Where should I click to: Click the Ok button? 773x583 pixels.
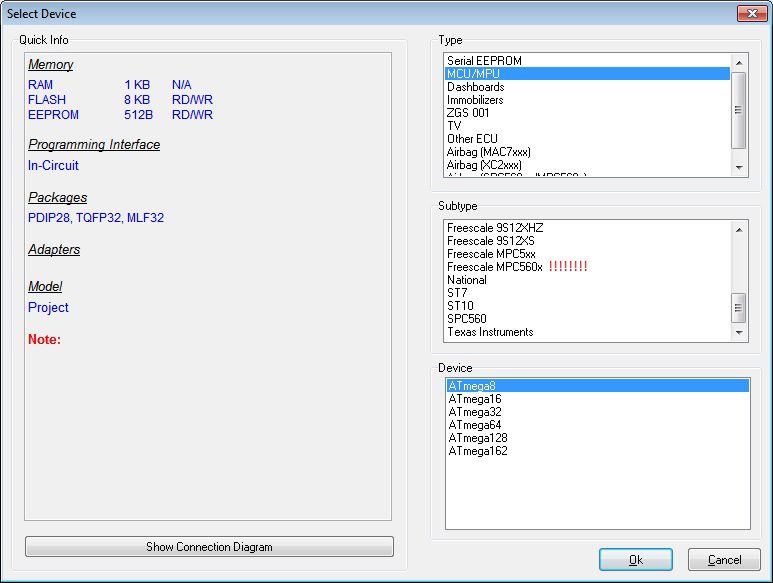pyautogui.click(x=636, y=560)
